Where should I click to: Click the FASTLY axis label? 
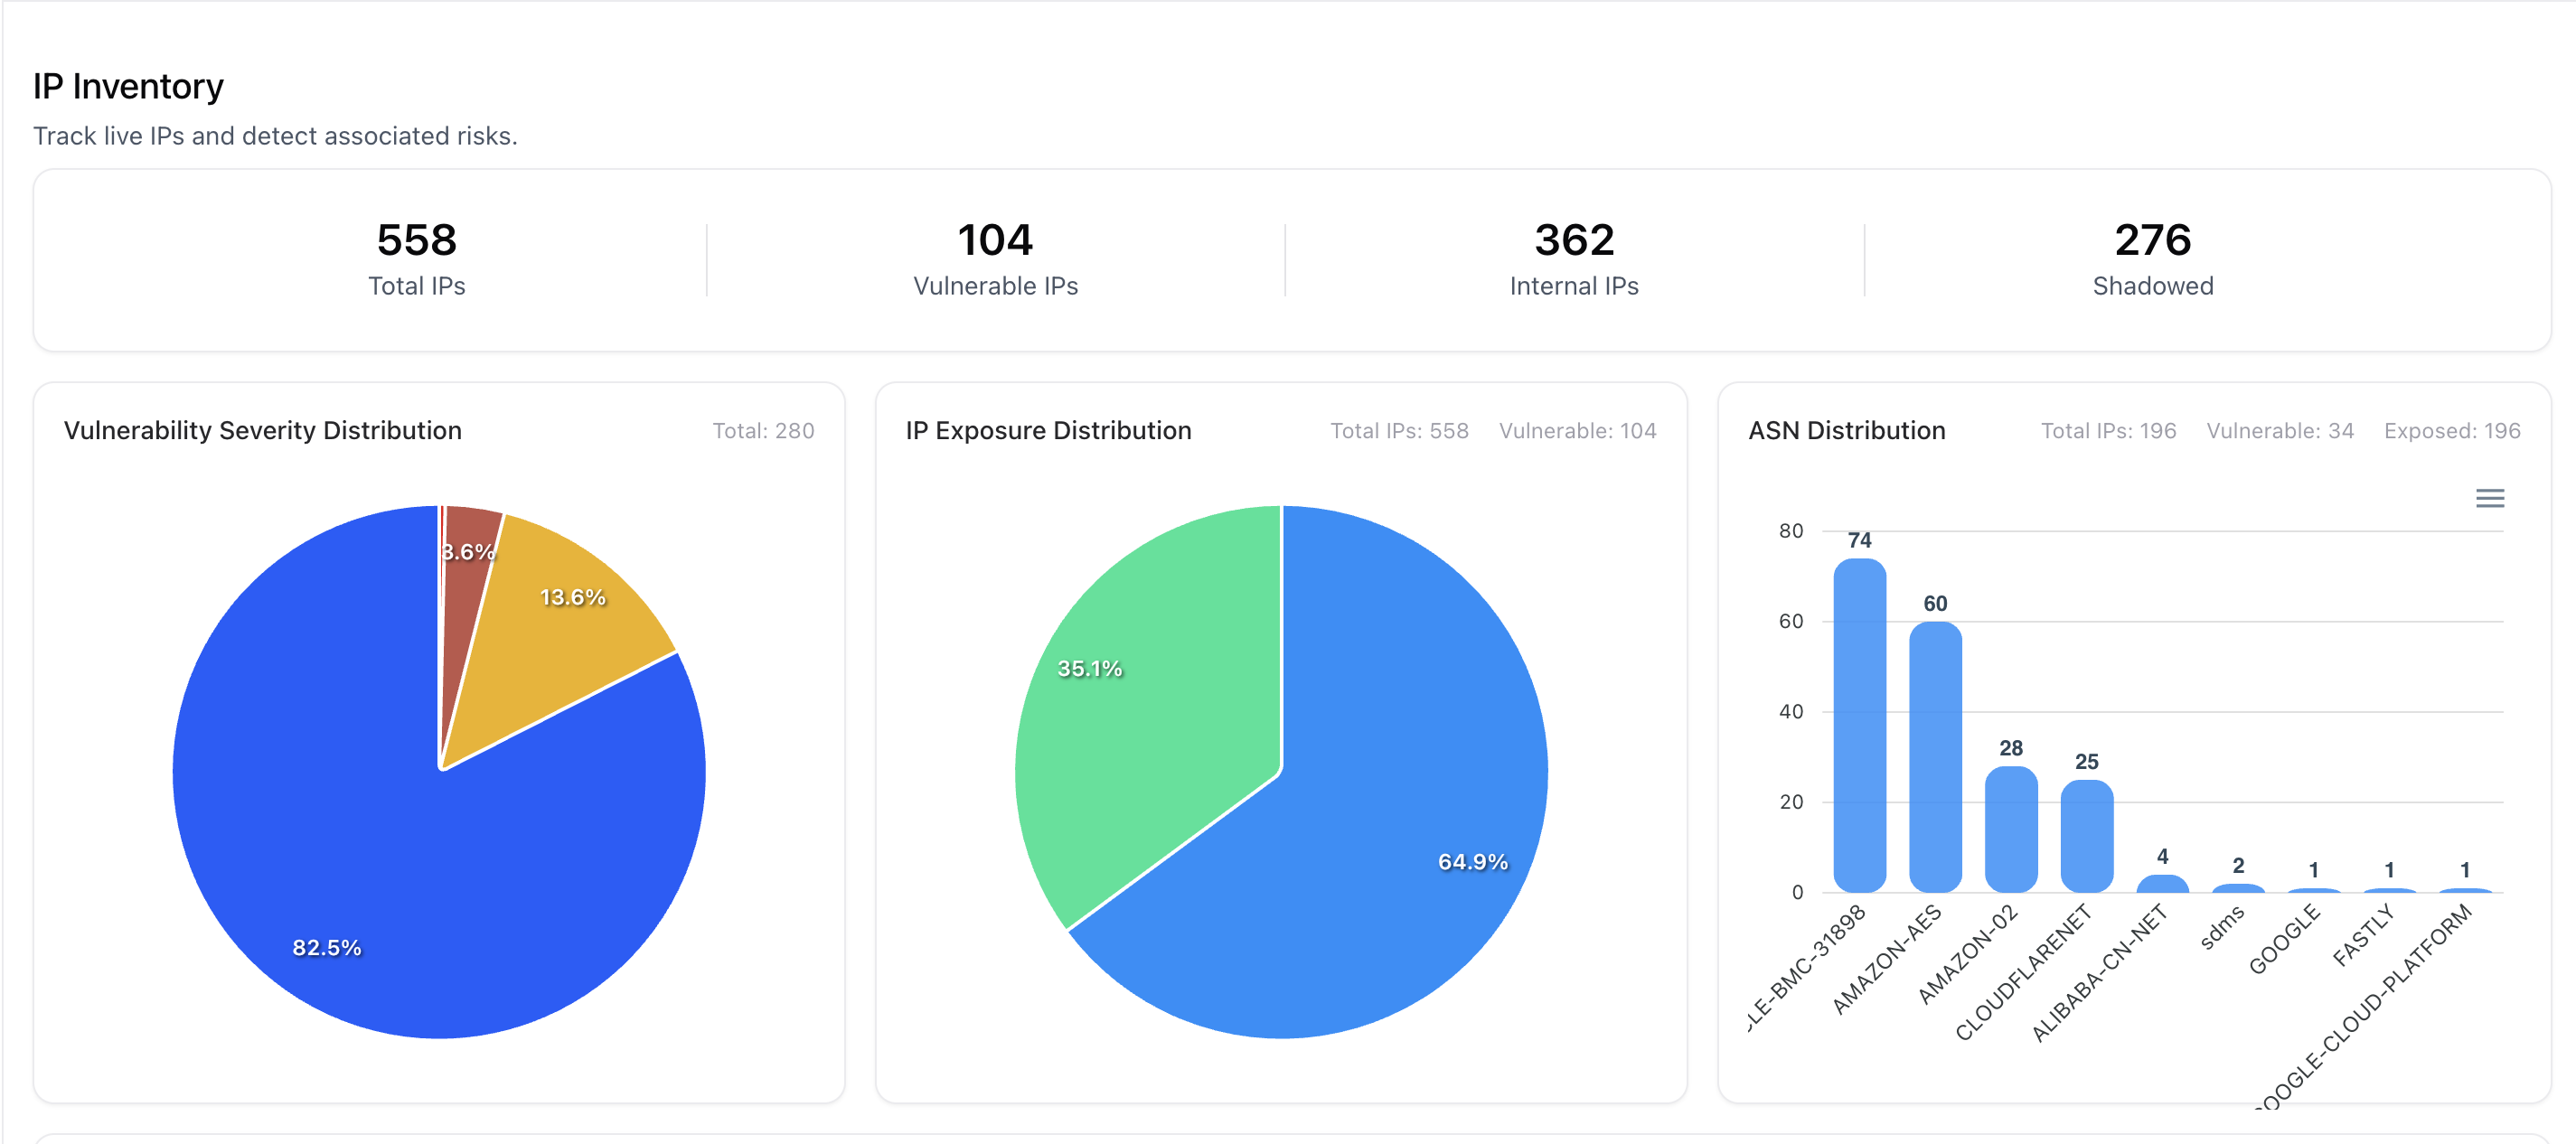click(x=2364, y=935)
